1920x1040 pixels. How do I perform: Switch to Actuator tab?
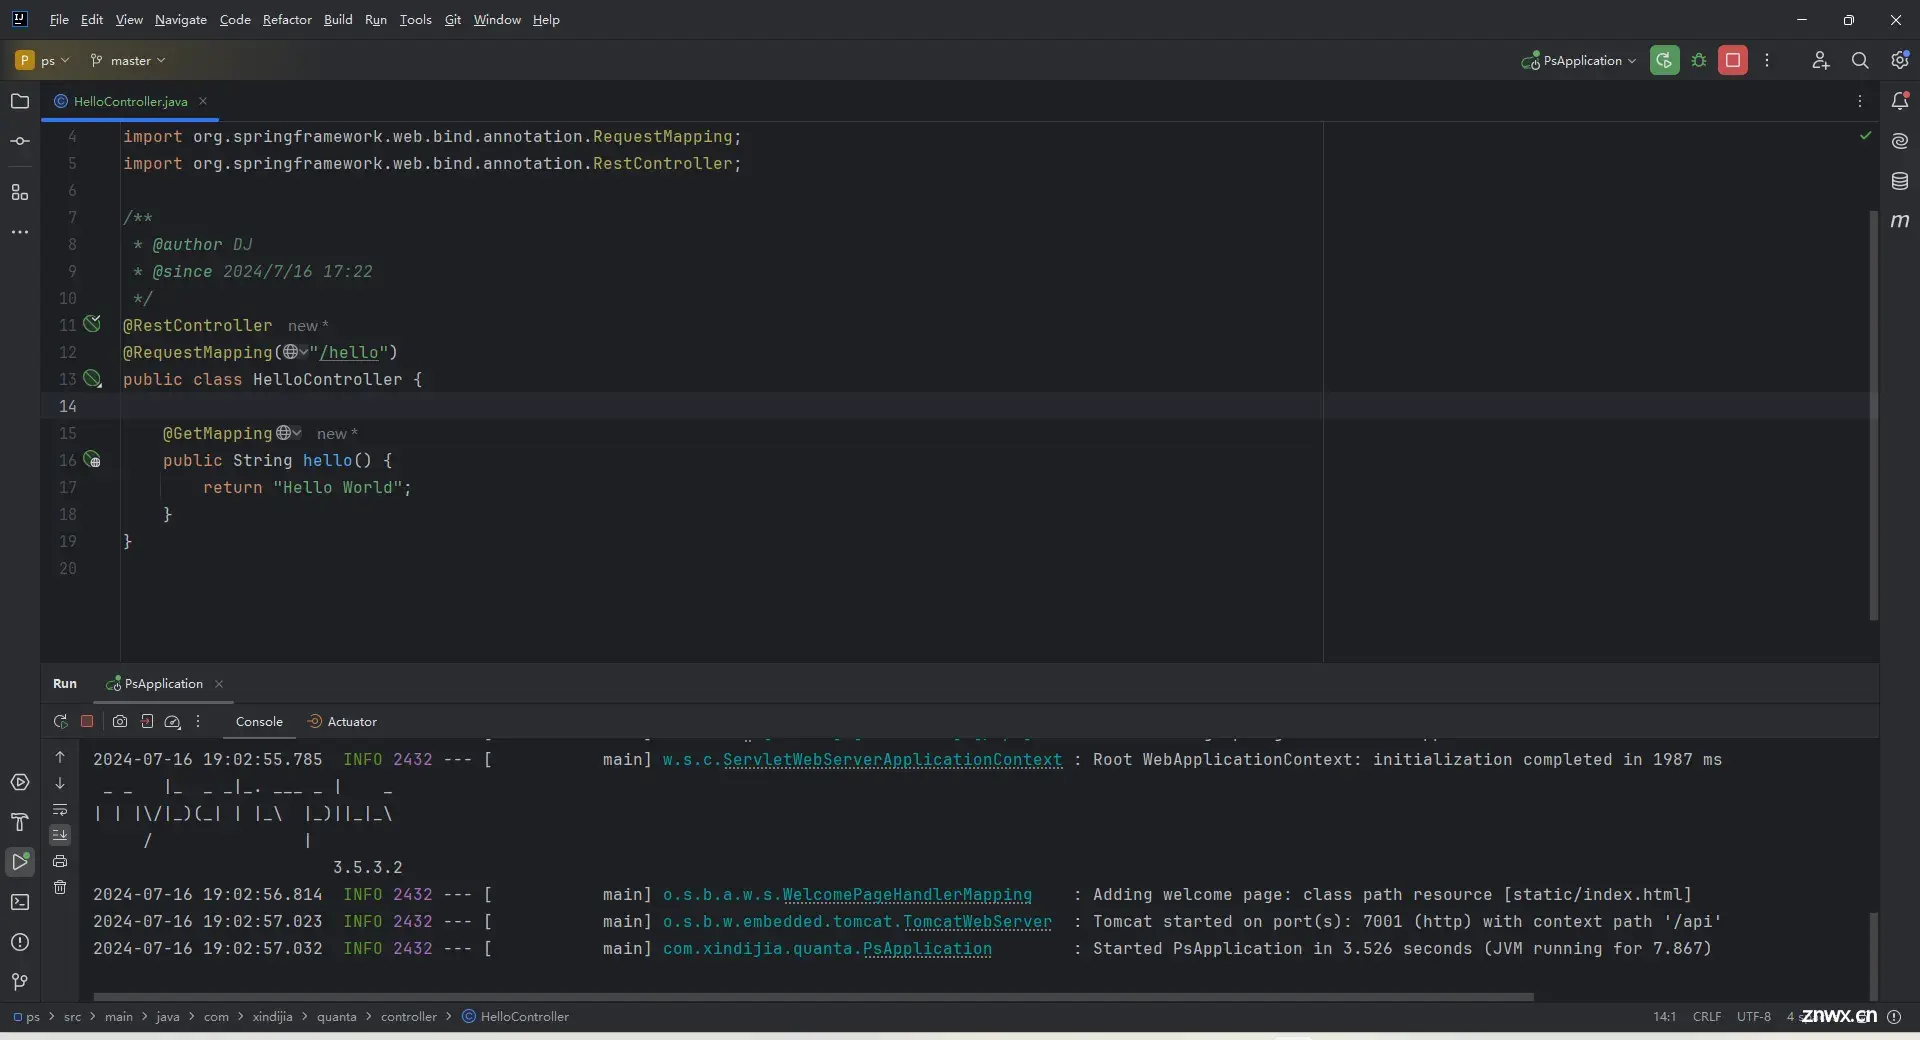coord(342,721)
